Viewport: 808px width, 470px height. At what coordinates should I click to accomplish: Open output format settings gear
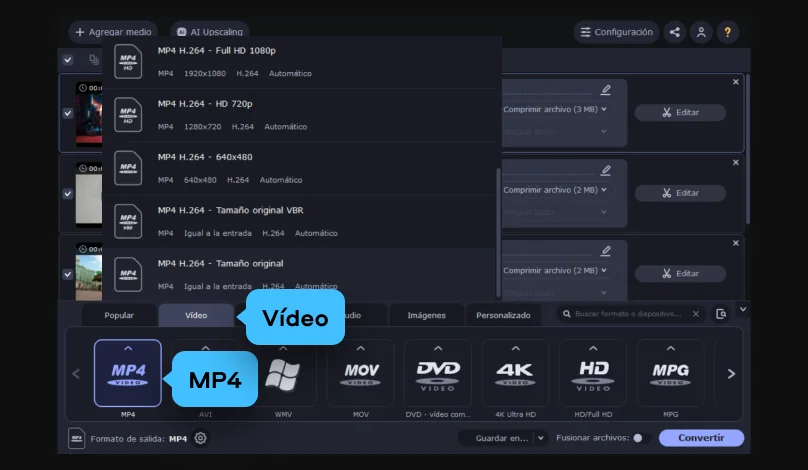(200, 438)
